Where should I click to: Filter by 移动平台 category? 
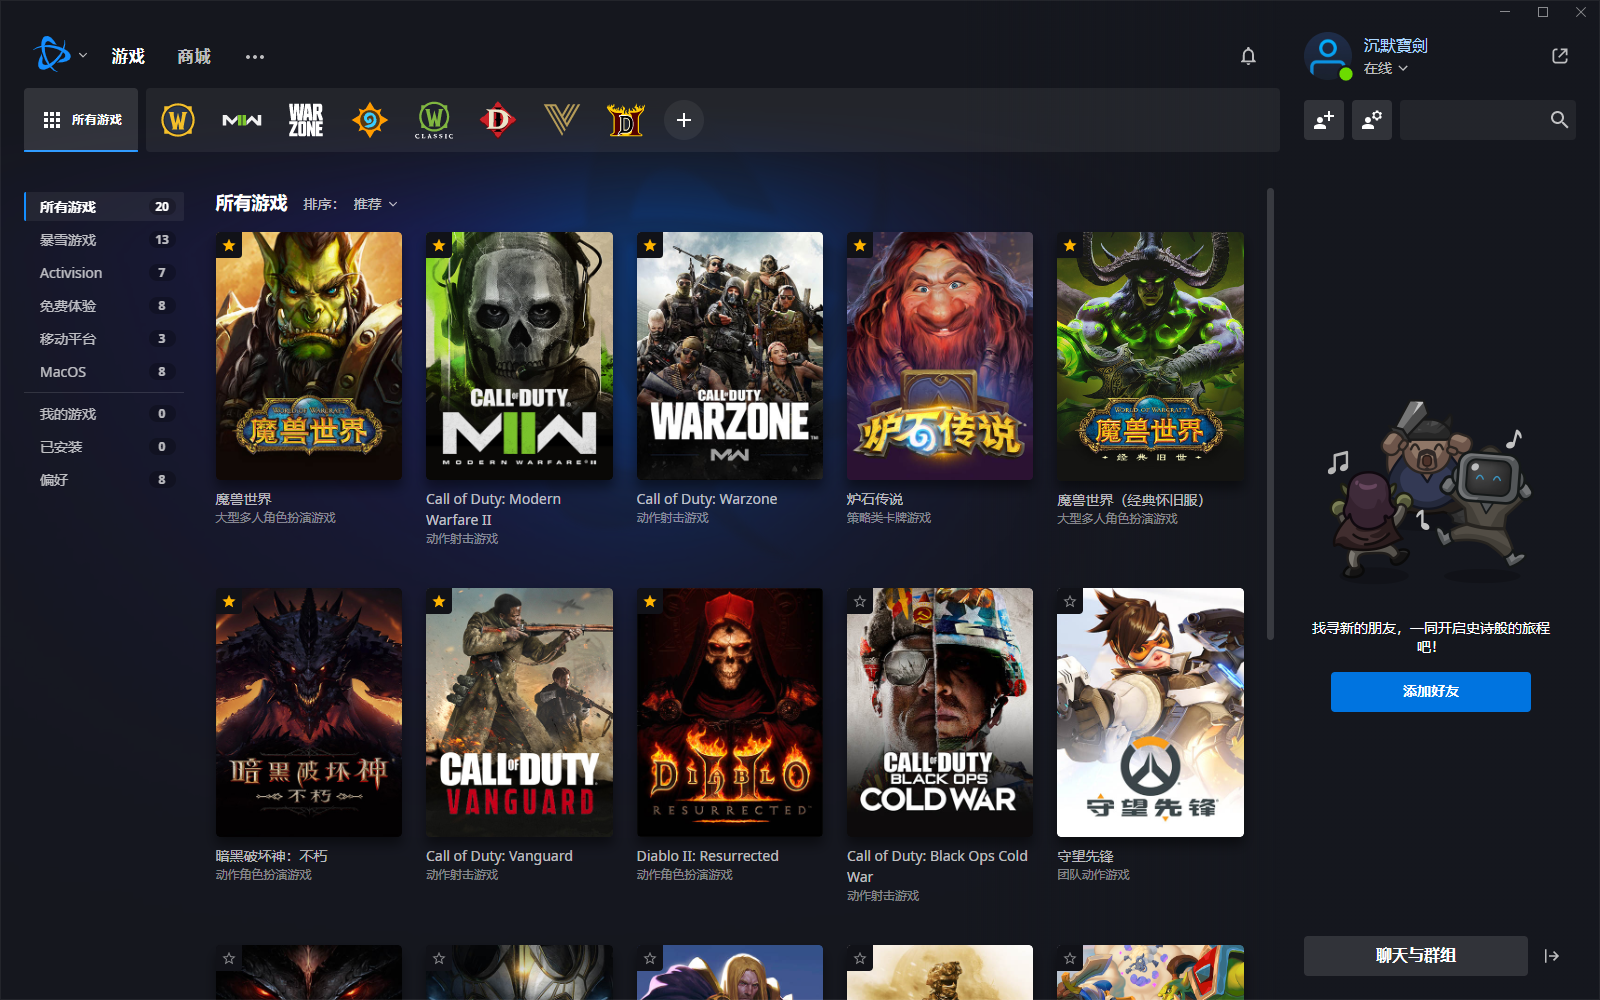click(x=104, y=339)
